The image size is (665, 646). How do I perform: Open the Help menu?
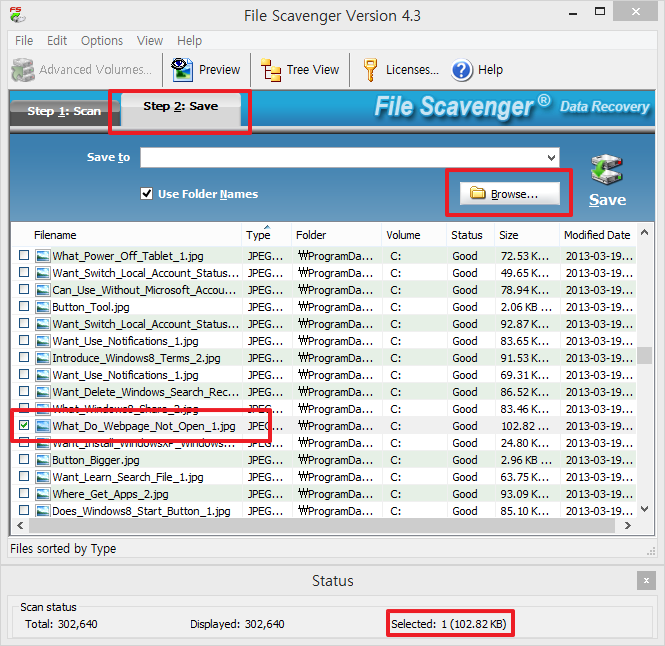pyautogui.click(x=189, y=41)
